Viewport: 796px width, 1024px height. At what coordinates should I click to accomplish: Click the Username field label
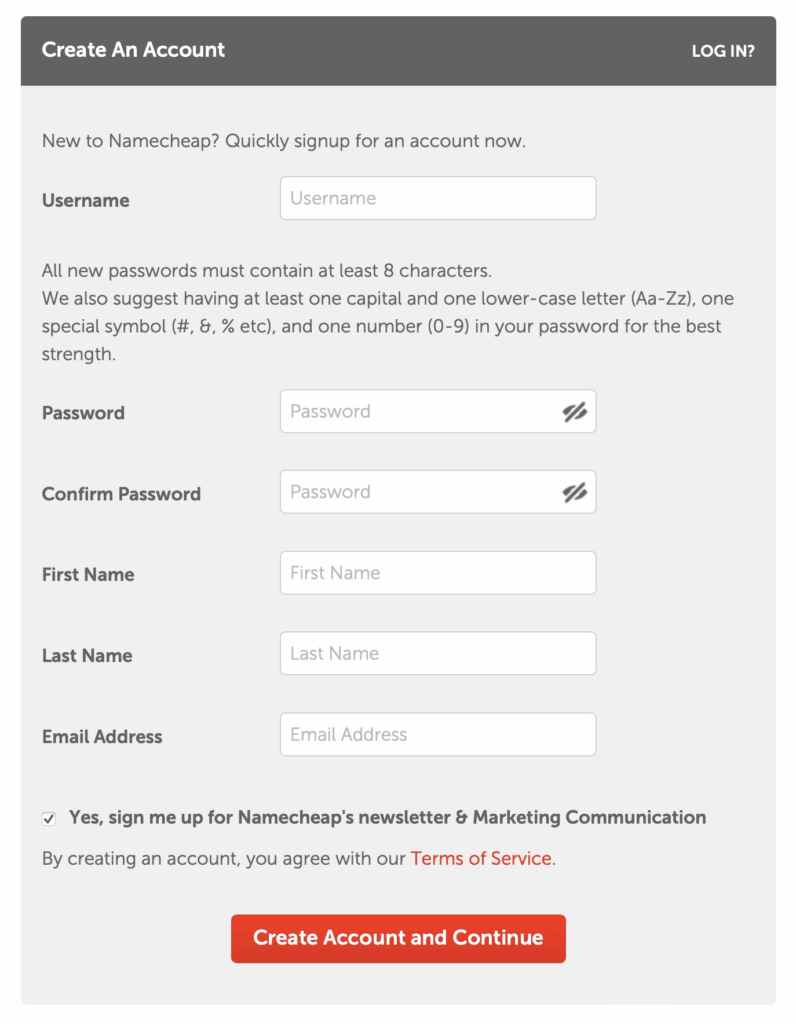(85, 200)
